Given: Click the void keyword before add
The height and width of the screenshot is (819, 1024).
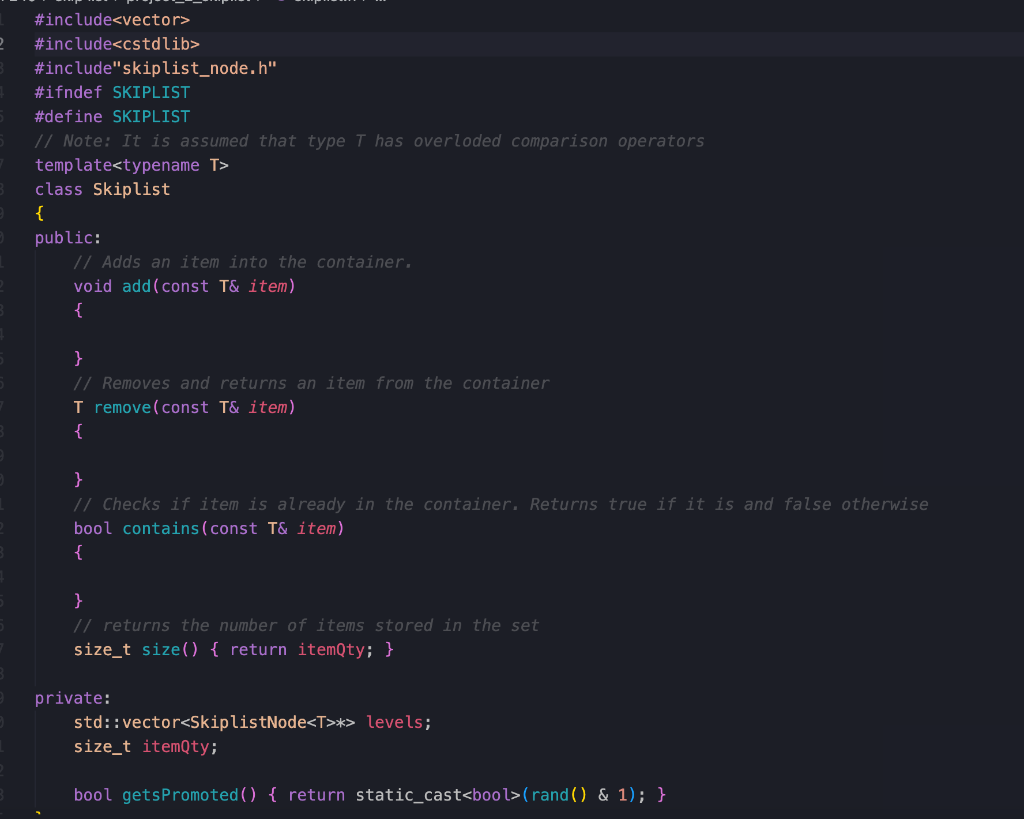Looking at the screenshot, I should (x=93, y=286).
